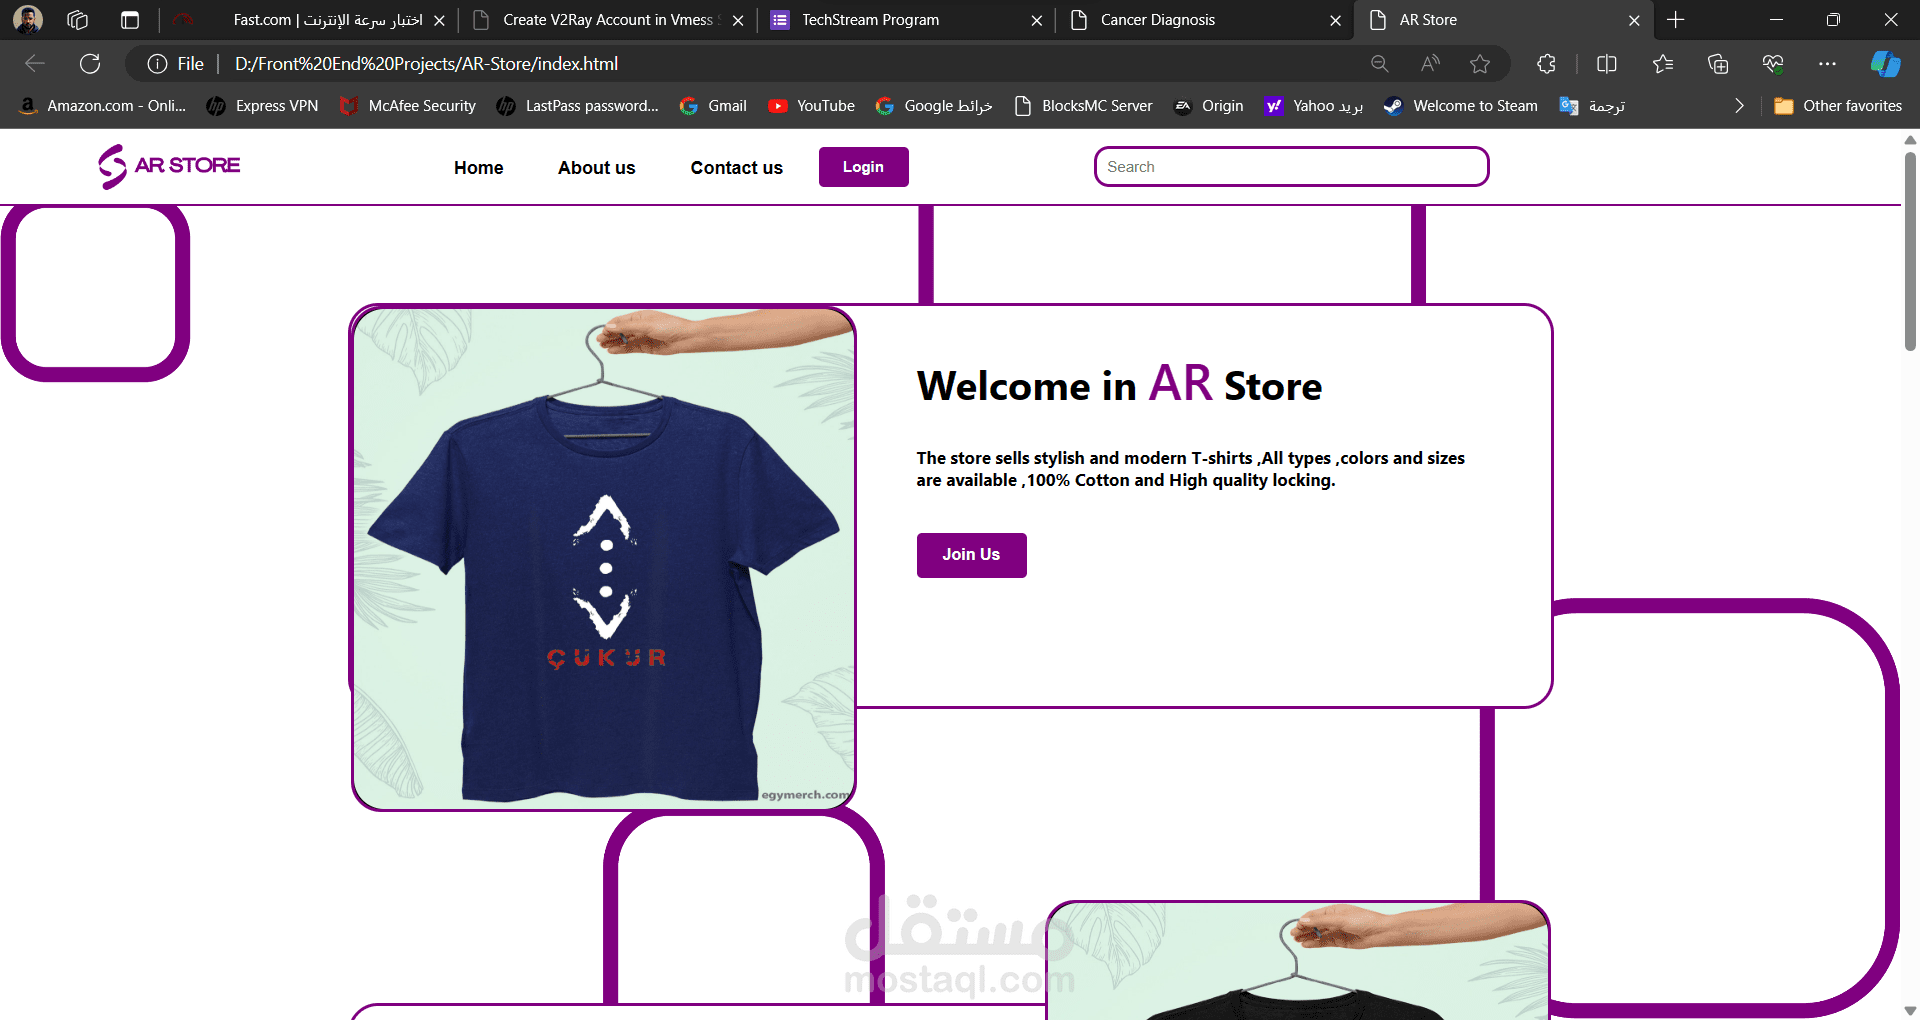Go to Home nav link
The height and width of the screenshot is (1020, 1920).
(x=479, y=168)
